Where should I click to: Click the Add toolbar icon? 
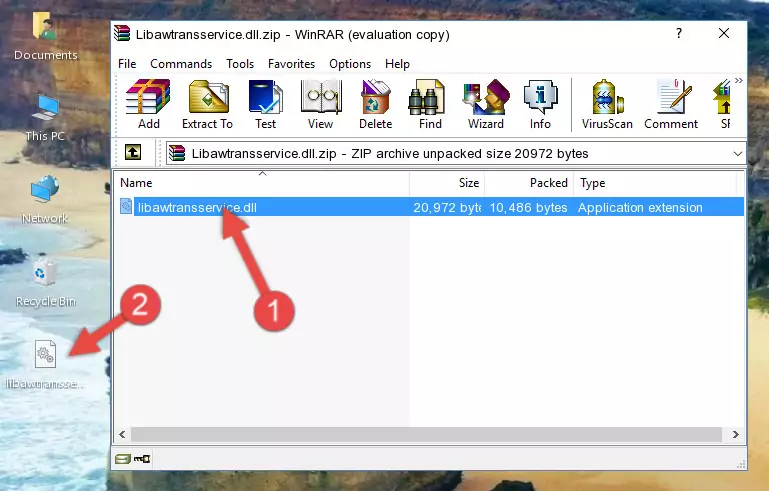click(x=148, y=104)
